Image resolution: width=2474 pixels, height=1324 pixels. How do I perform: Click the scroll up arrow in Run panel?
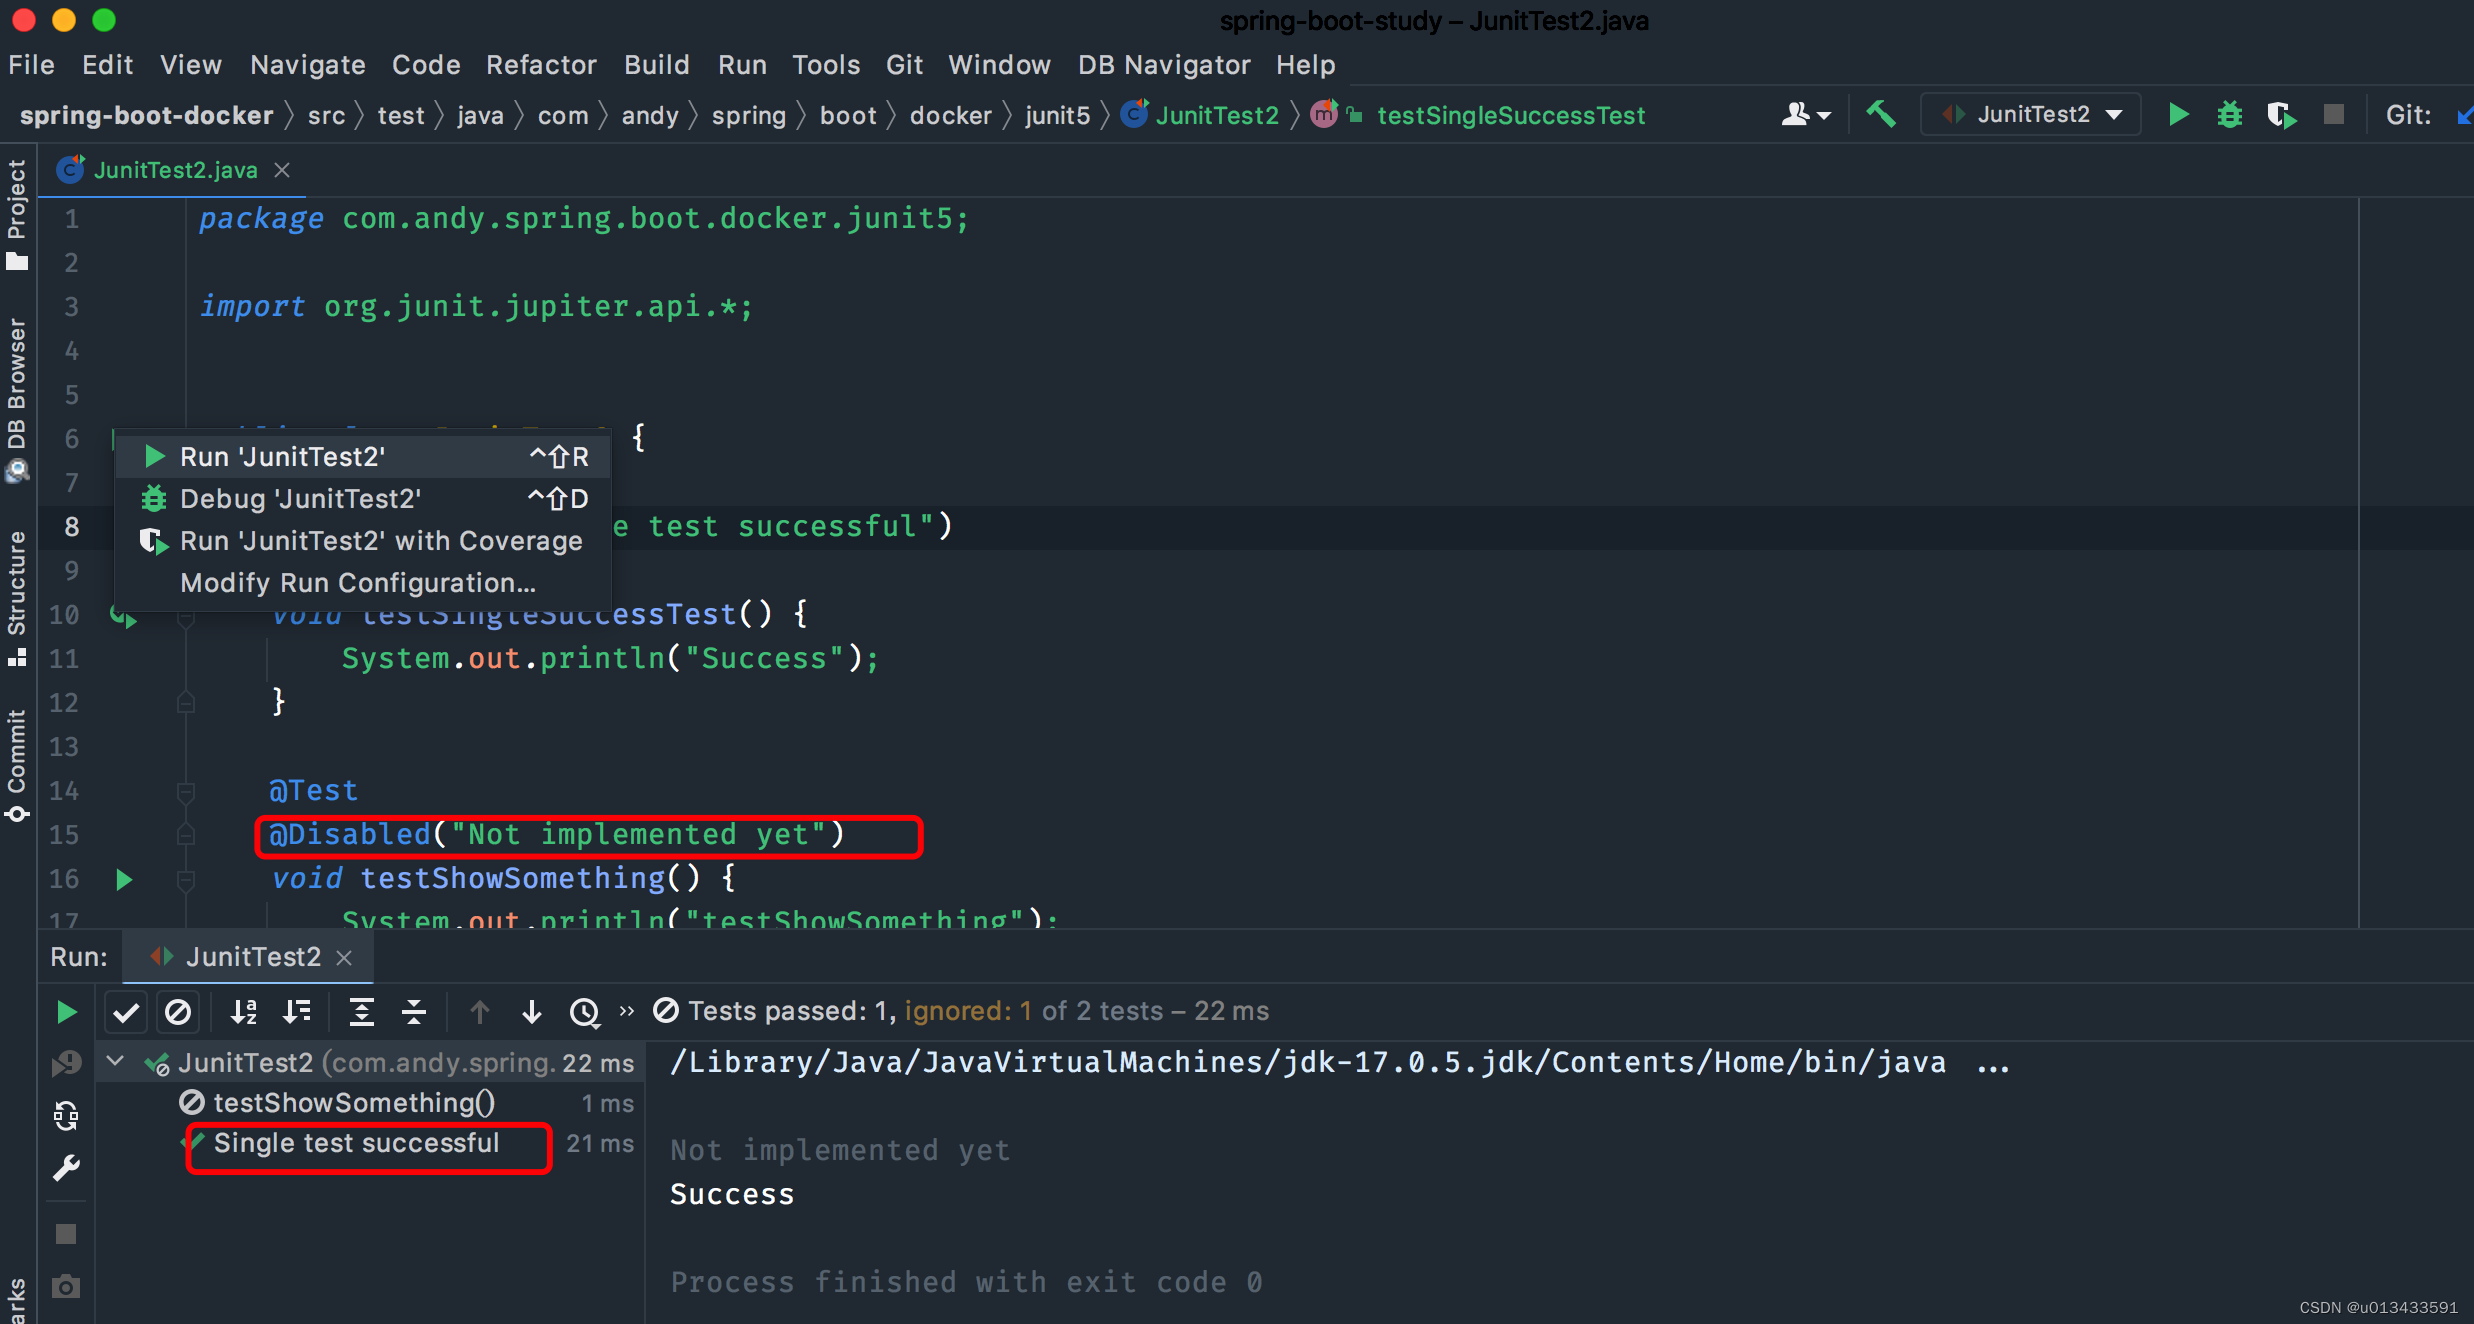tap(479, 1011)
